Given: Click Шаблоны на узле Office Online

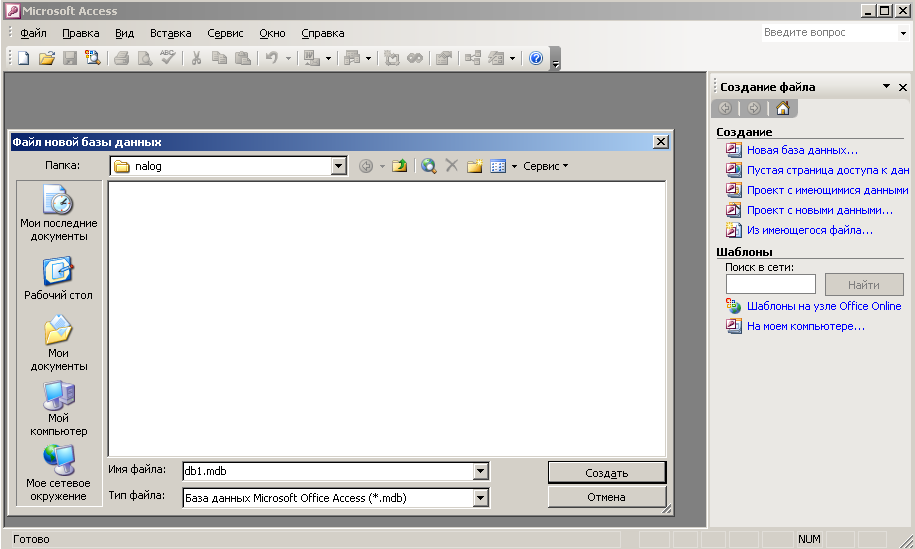Looking at the screenshot, I should coord(824,306).
